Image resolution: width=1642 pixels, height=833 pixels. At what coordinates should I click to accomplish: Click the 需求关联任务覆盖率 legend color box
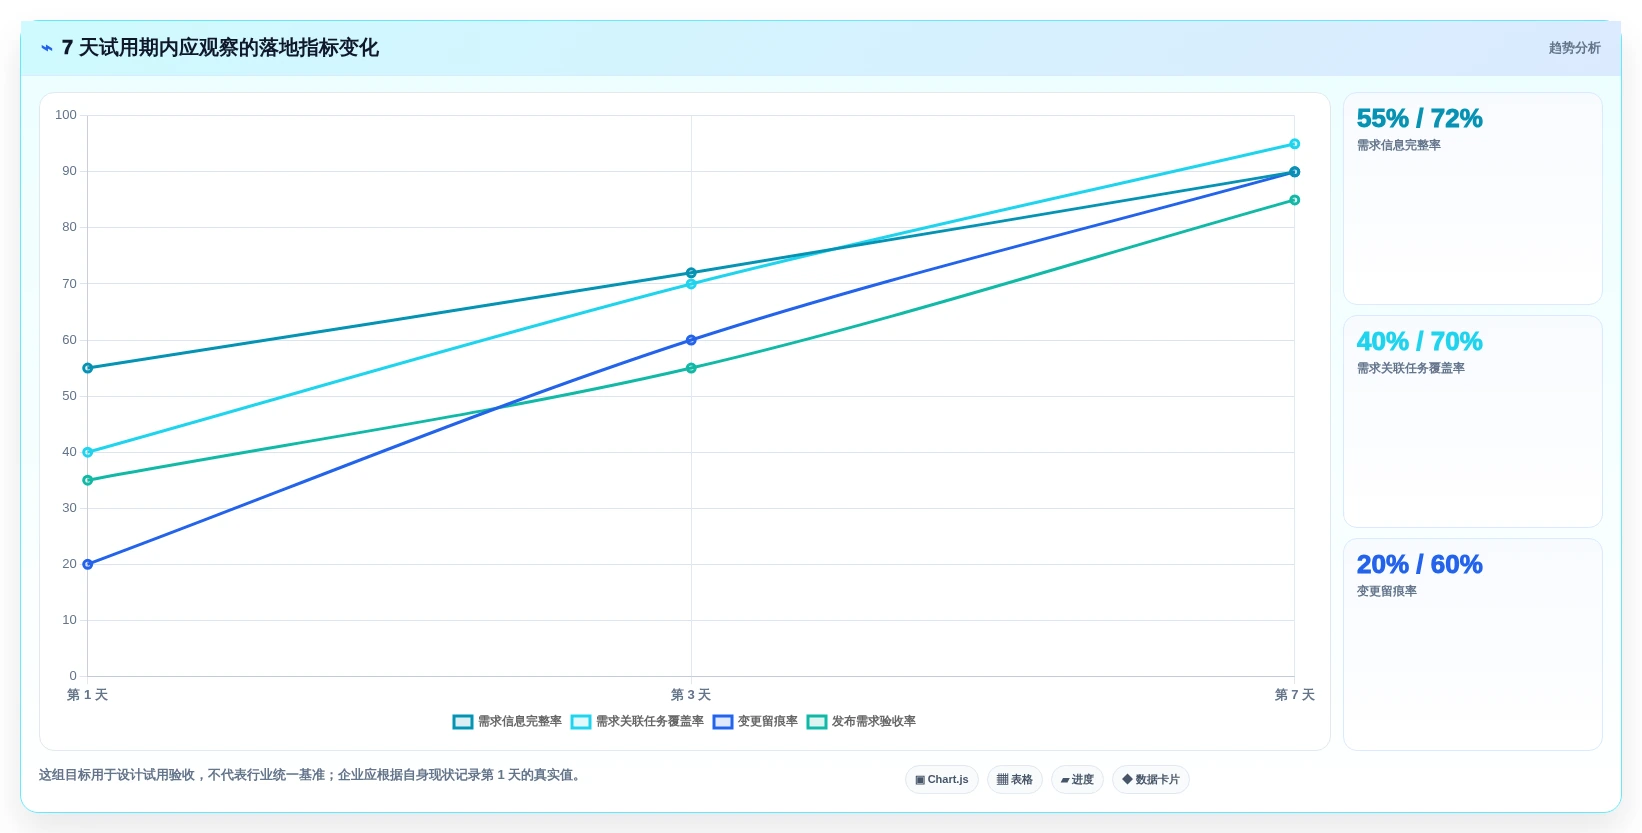(x=581, y=722)
